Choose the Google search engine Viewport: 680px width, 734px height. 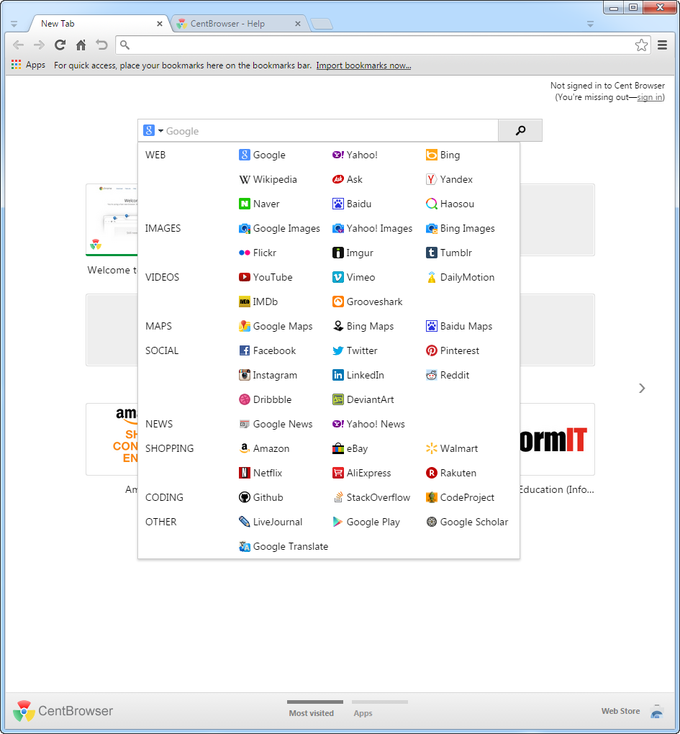(x=262, y=155)
